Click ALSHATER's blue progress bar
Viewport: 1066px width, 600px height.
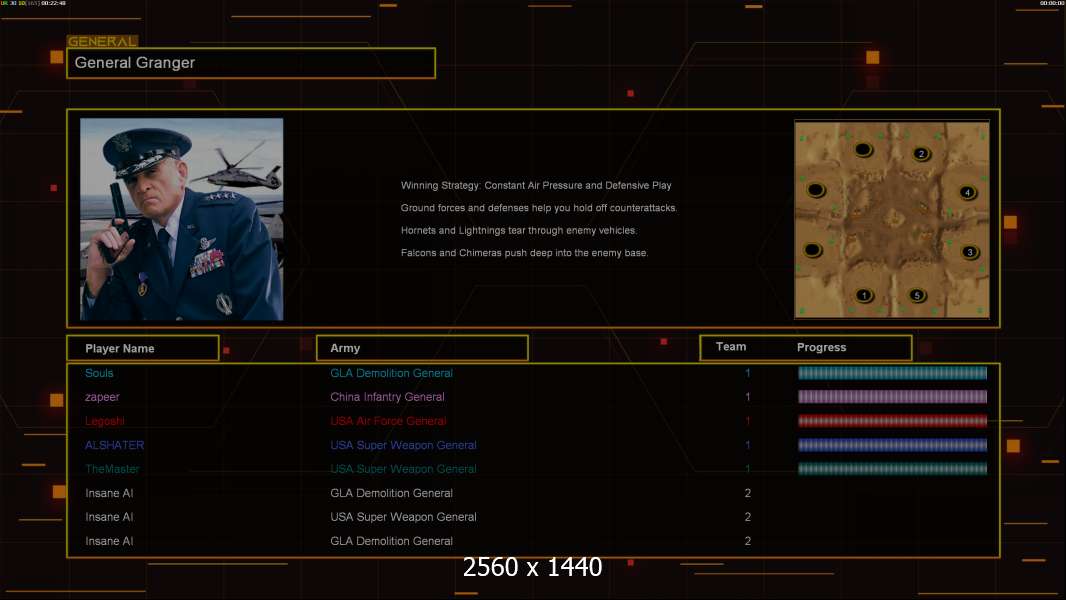(x=892, y=445)
